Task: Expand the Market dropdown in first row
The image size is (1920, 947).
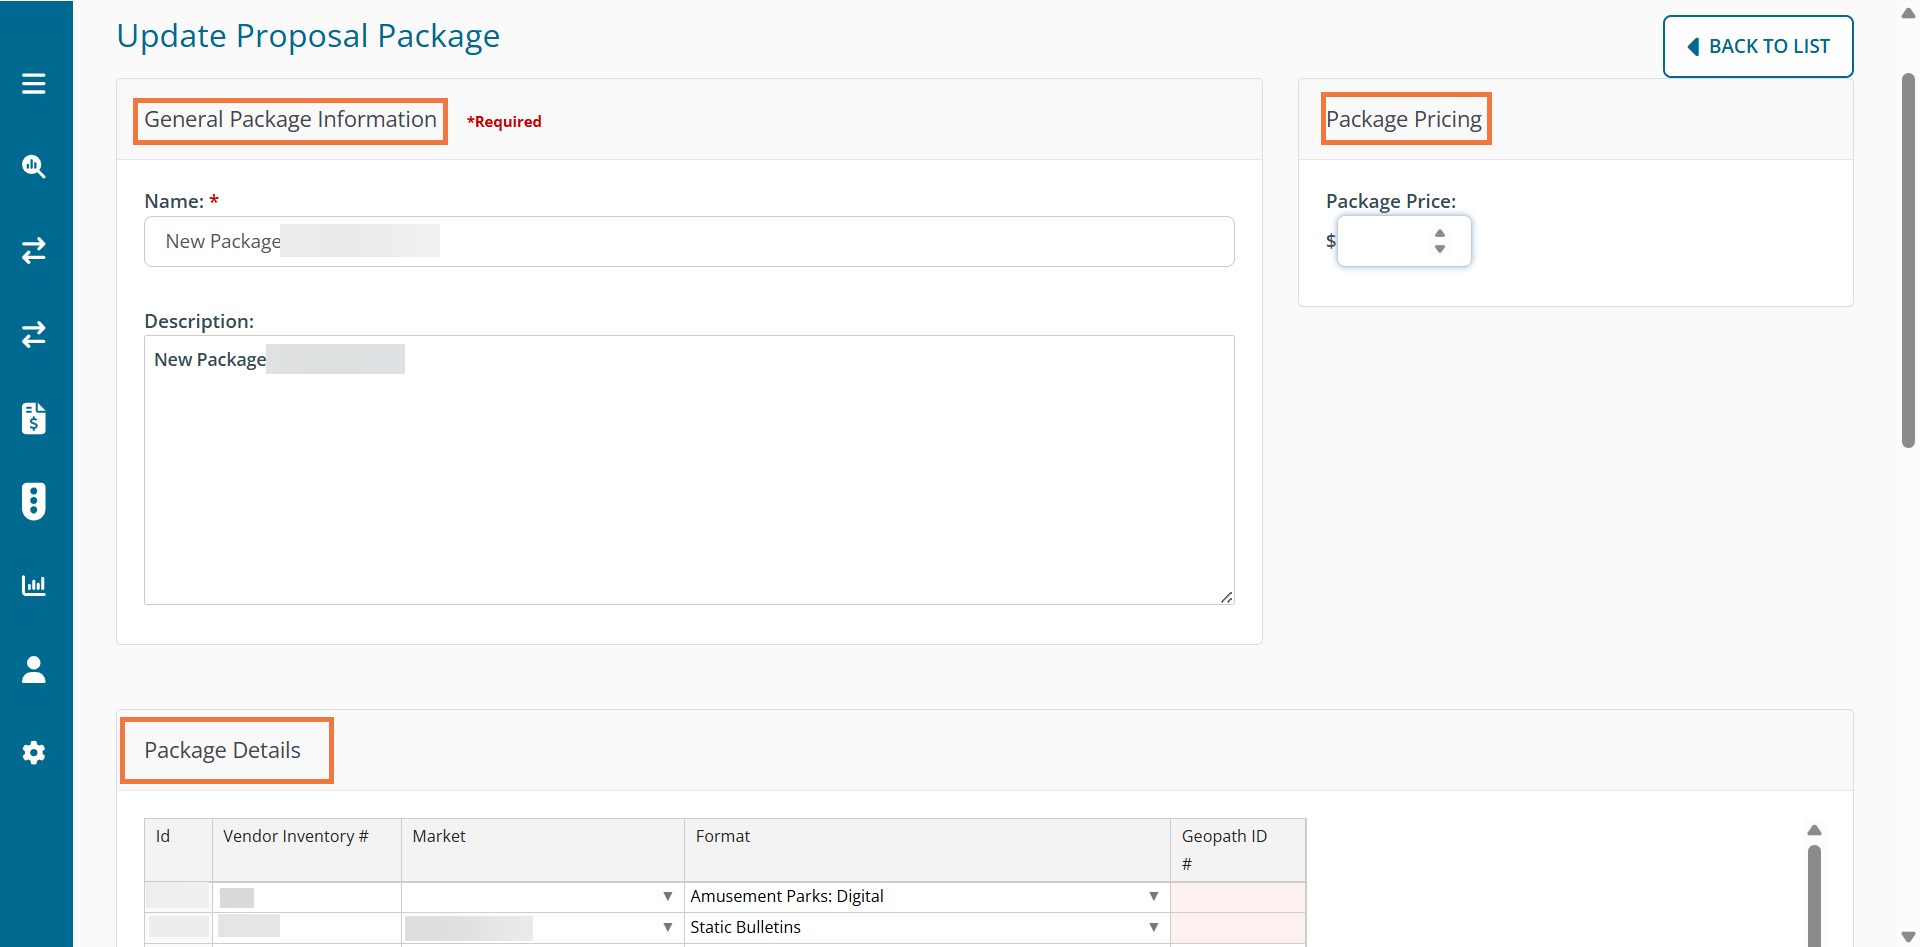Action: (667, 896)
